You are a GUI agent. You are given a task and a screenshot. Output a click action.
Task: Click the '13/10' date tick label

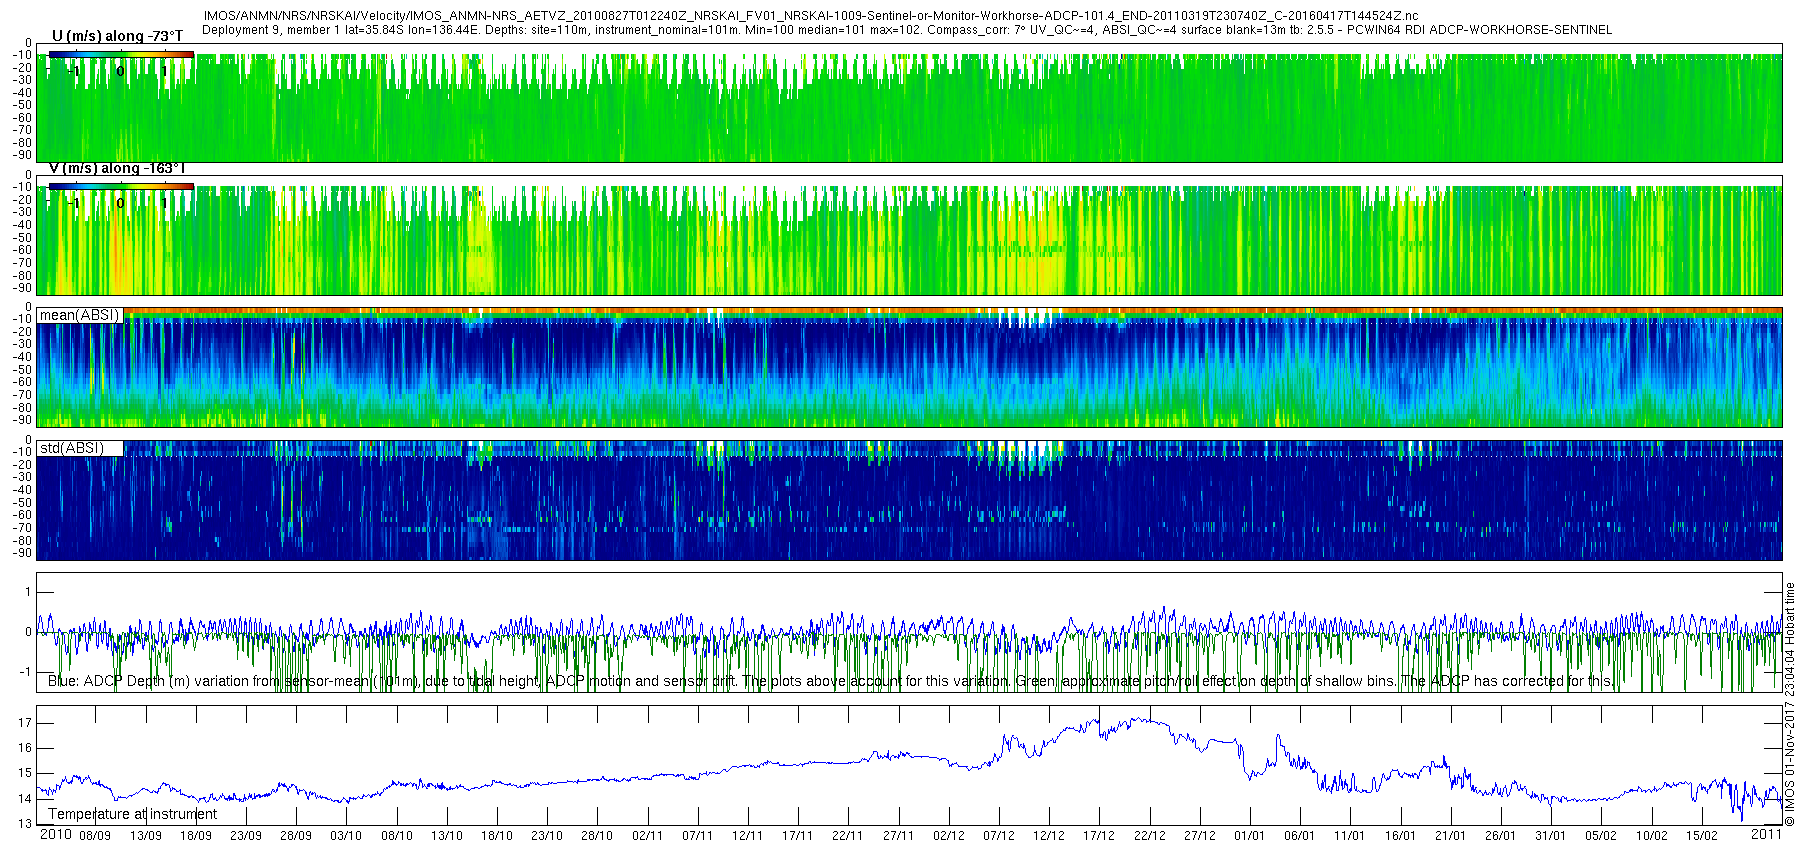447,836
